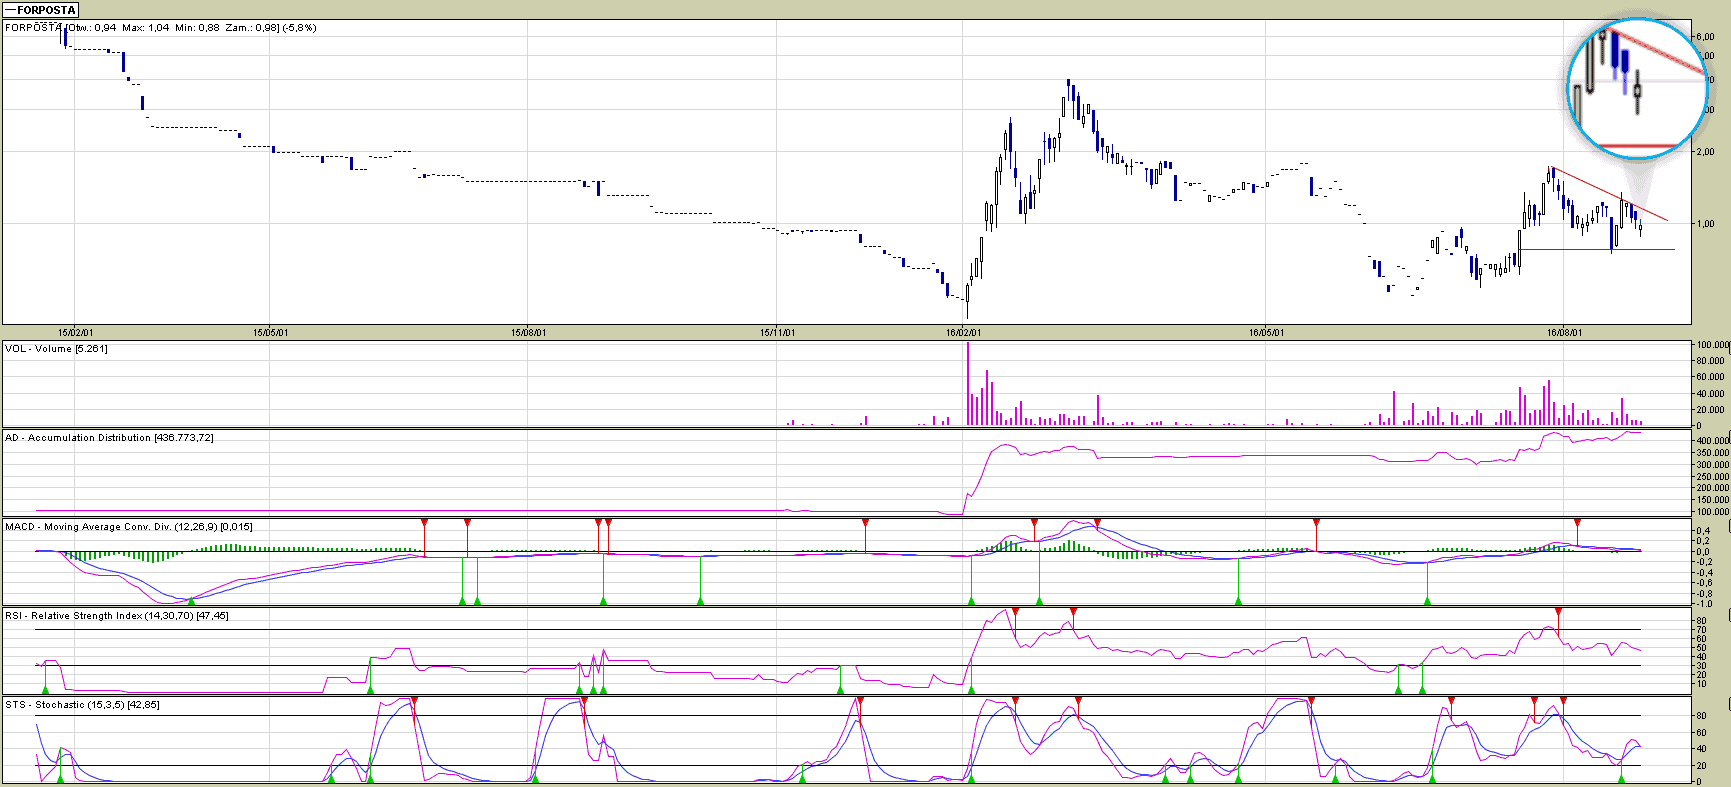Image resolution: width=1731 pixels, height=787 pixels.
Task: Click the leftmost red marker in Stochastic panel
Action: pyautogui.click(x=414, y=701)
